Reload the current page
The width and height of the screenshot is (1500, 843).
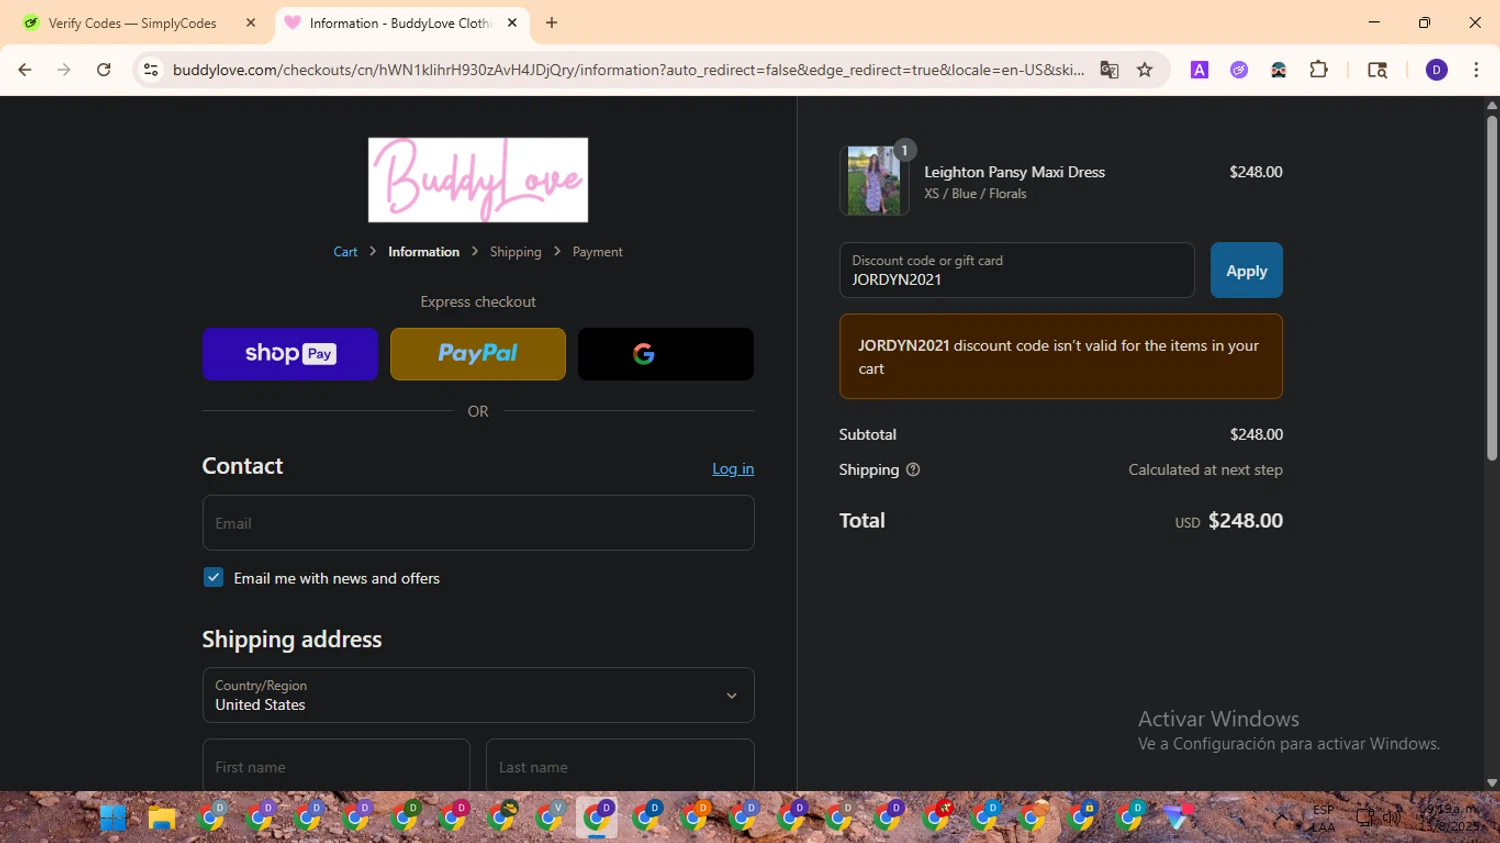104,70
